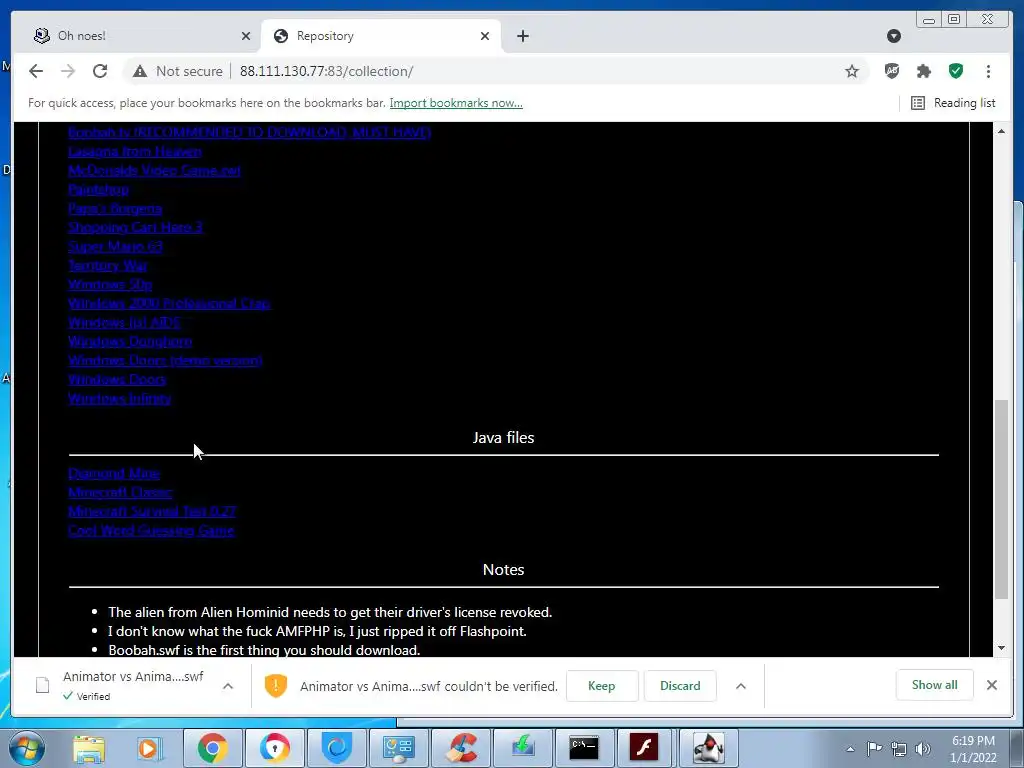Screen dimensions: 1024x768
Task: Open the Java application taskbar icon
Action: pyautogui.click(x=708, y=748)
